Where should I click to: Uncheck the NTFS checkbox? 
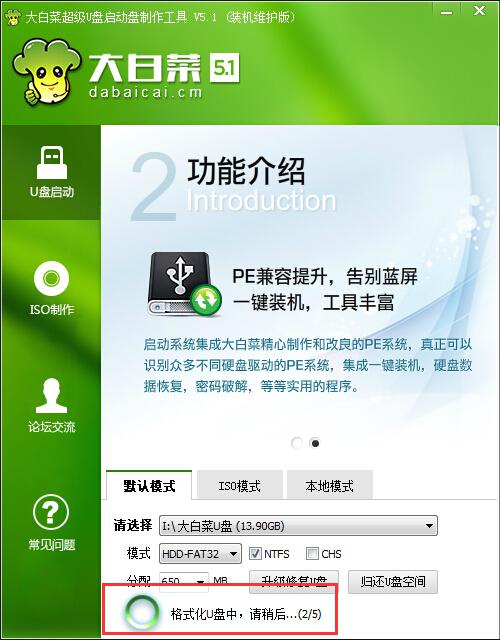point(255,554)
